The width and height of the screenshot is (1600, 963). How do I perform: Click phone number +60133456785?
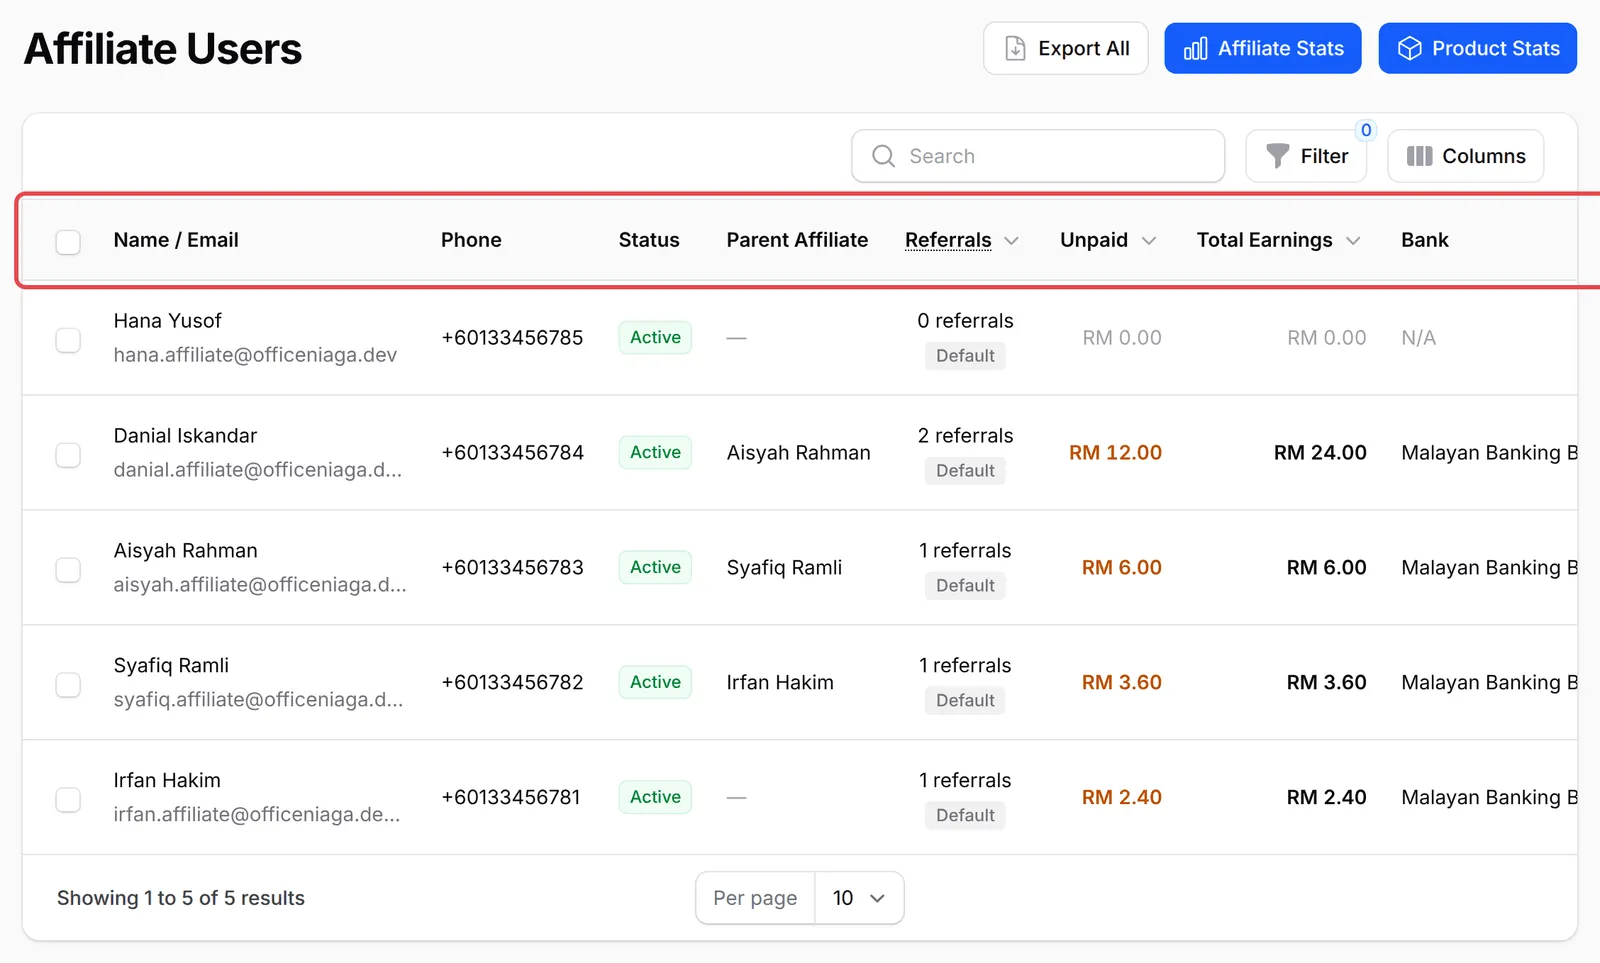click(512, 338)
